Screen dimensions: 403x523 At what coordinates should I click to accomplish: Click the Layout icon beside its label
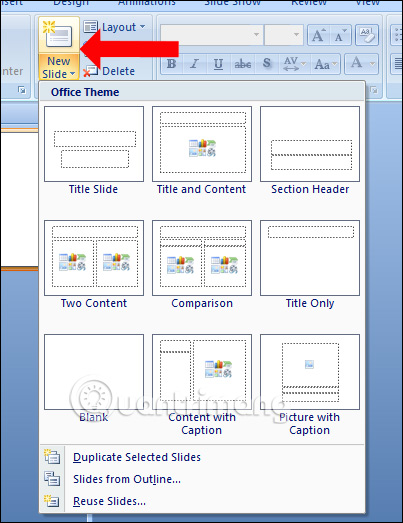tap(90, 27)
